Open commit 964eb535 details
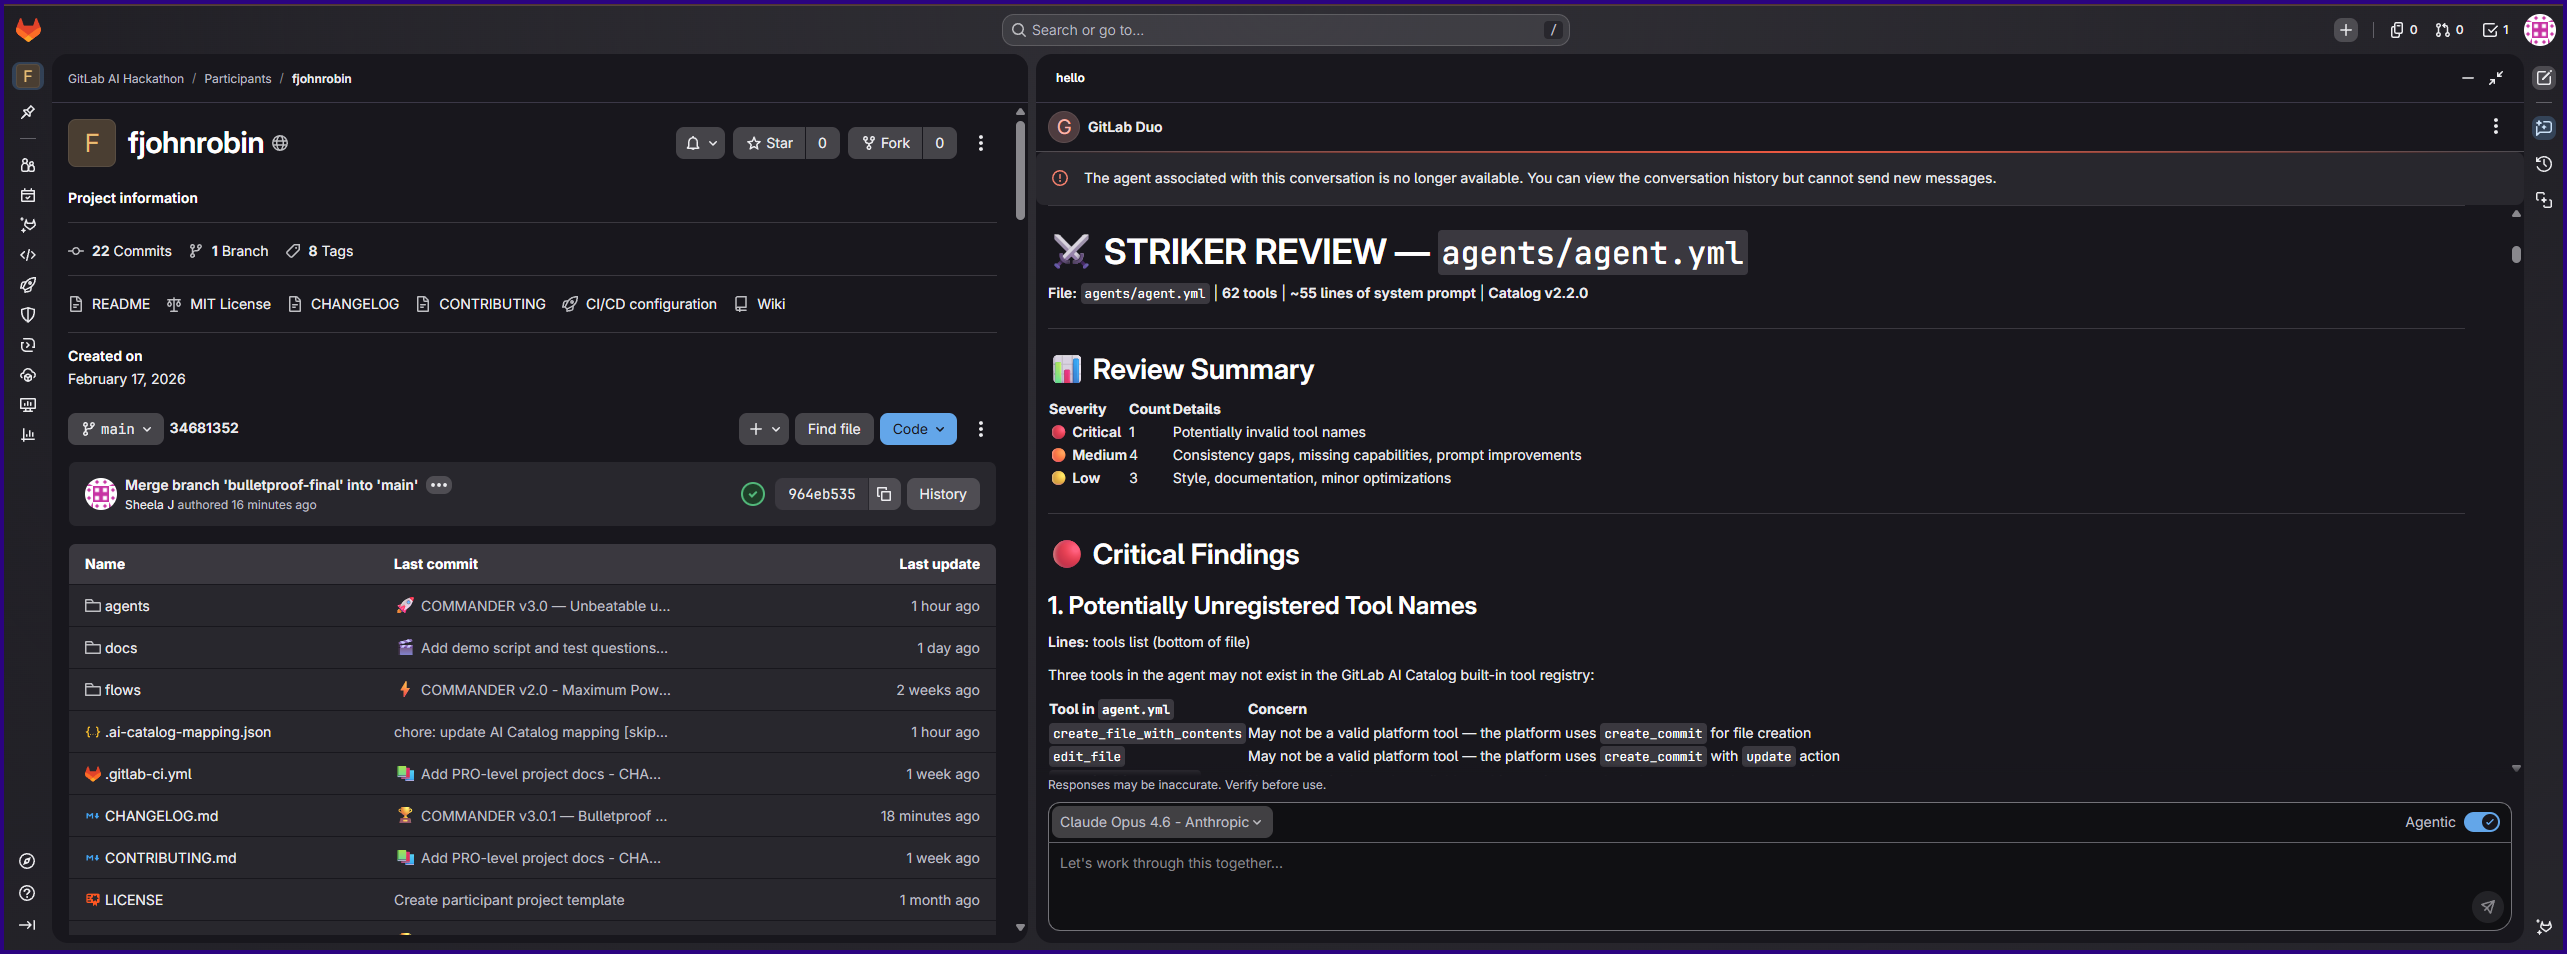This screenshot has width=2567, height=954. (x=822, y=494)
